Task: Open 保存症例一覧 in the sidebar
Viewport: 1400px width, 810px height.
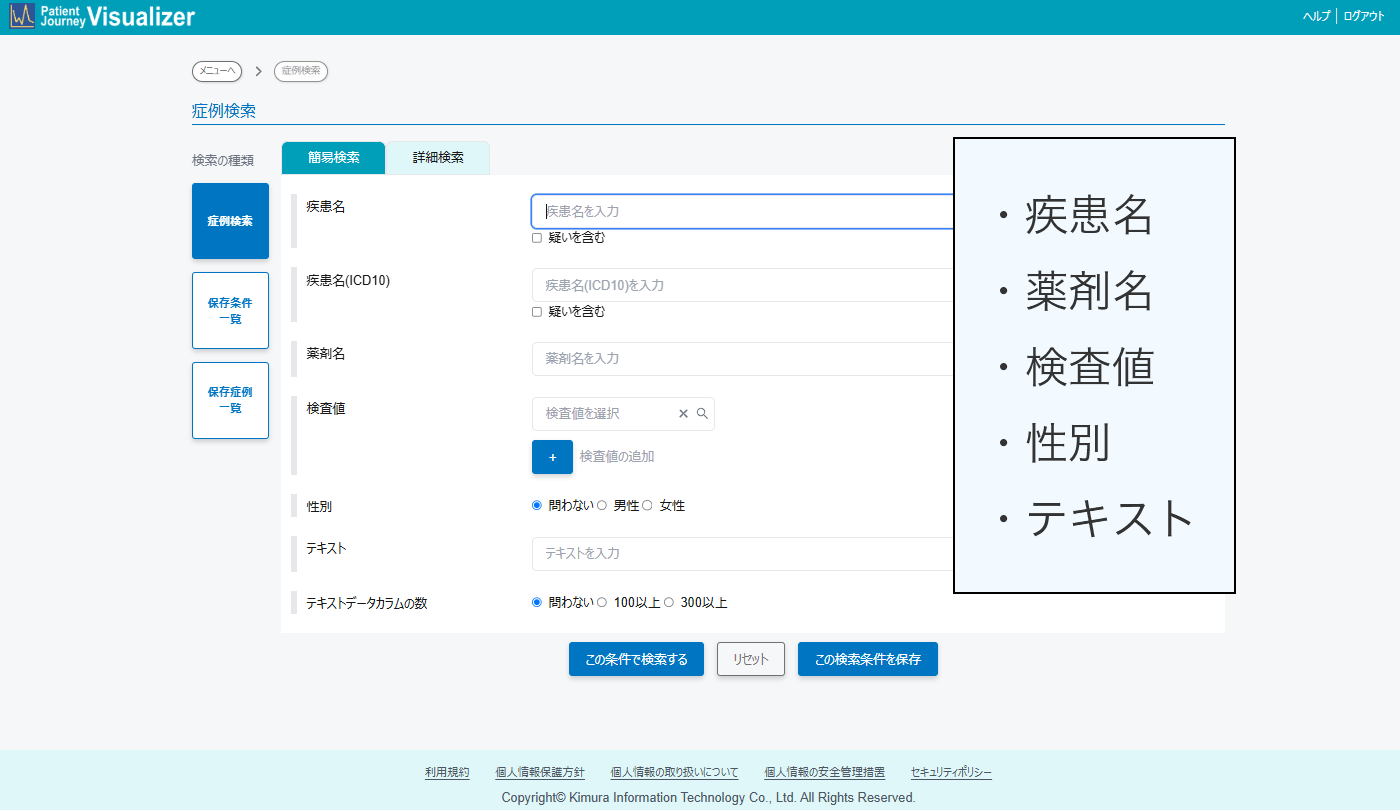Action: tap(230, 400)
